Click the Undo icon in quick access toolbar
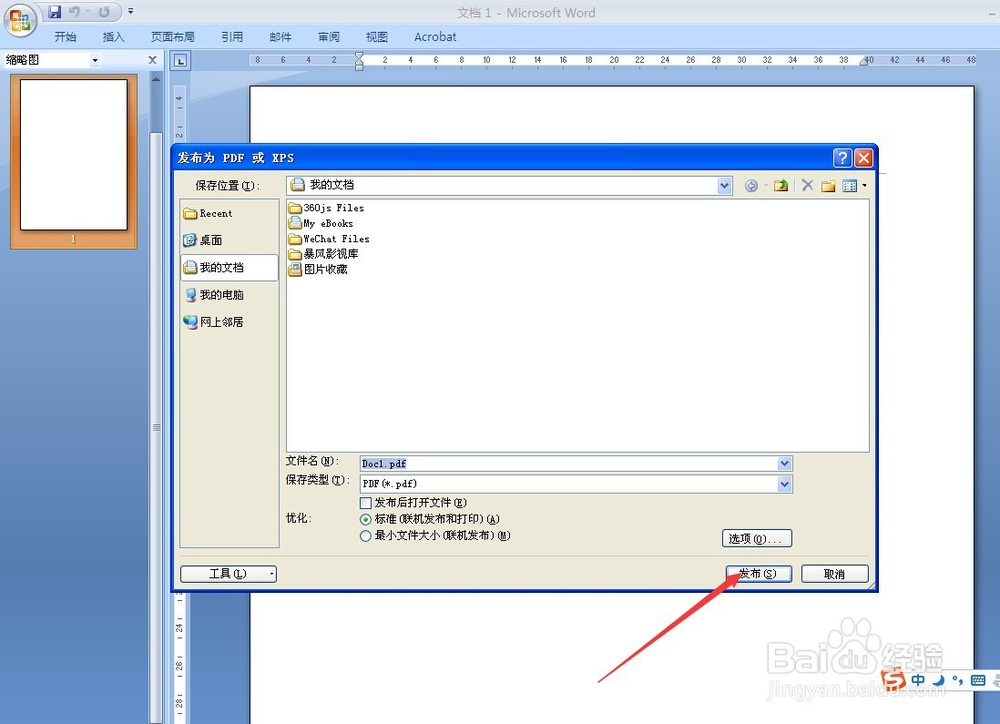1000x724 pixels. (x=75, y=11)
